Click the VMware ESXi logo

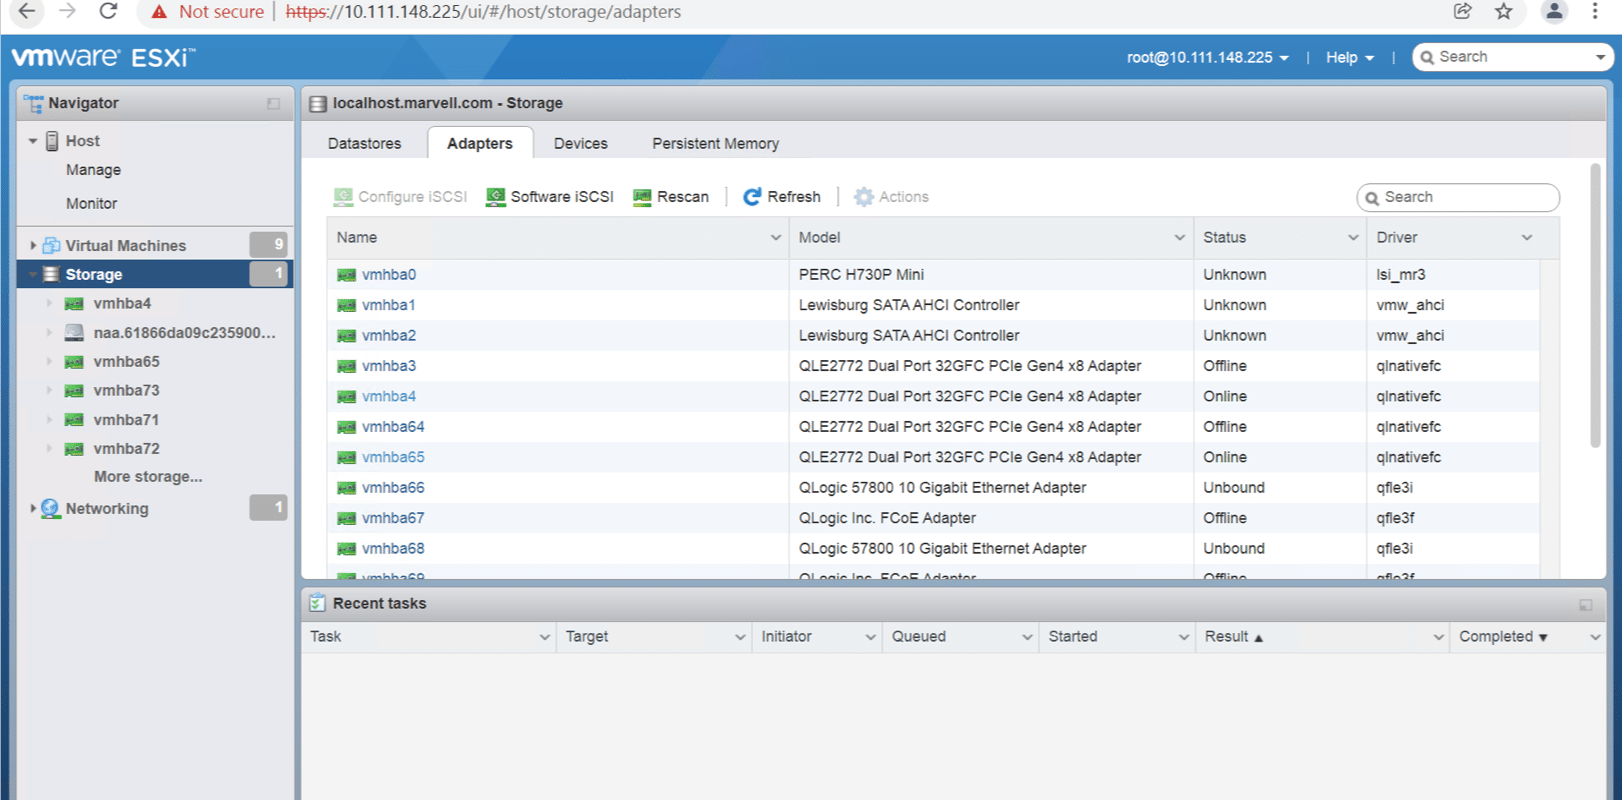pos(103,57)
